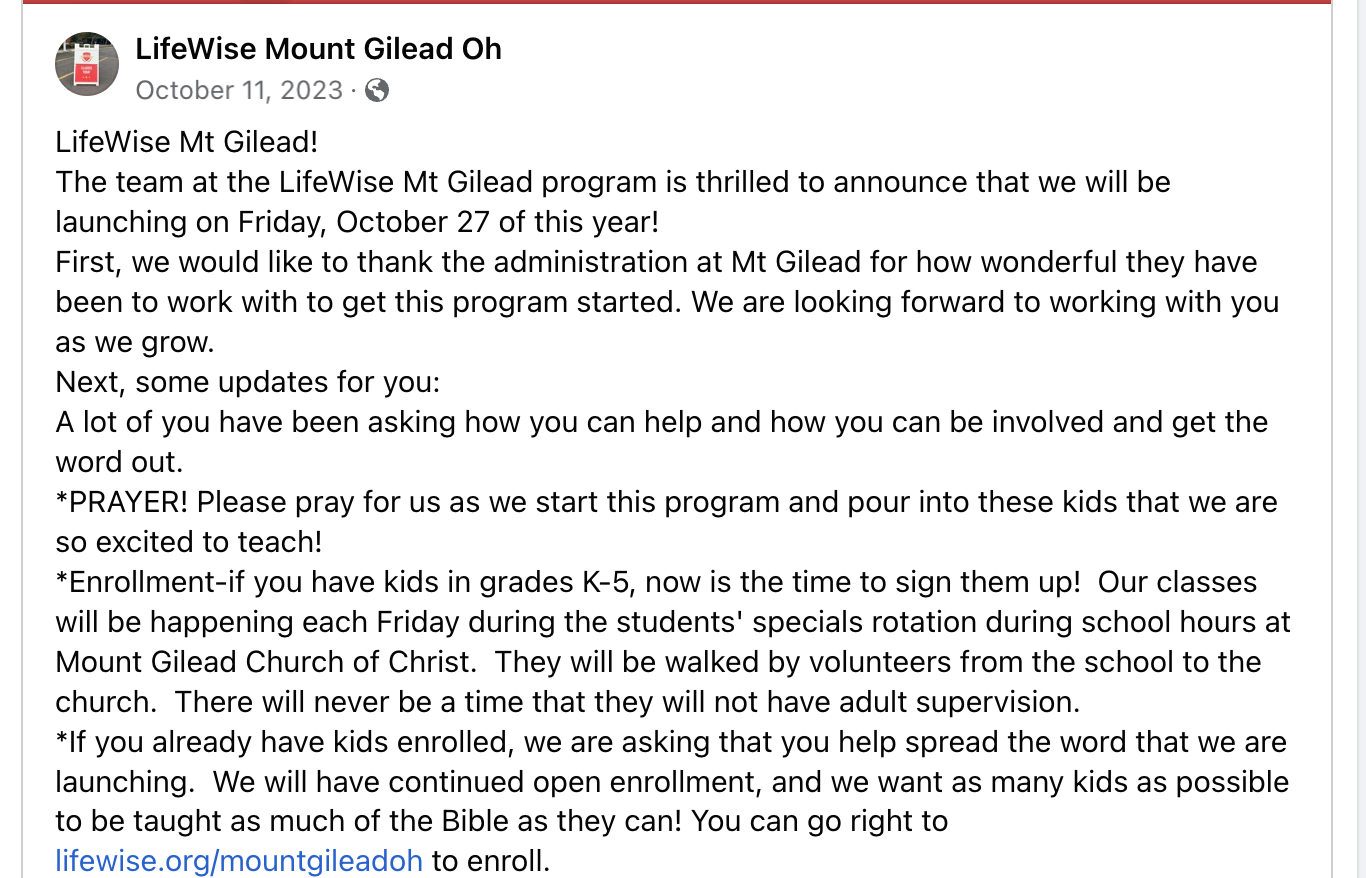Click the 'Next, some updates for you:' line
Screen dimensions: 1366x878
coord(247,382)
